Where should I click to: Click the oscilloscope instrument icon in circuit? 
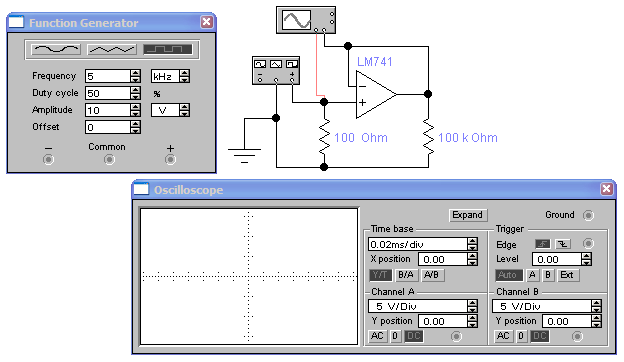coord(306,19)
